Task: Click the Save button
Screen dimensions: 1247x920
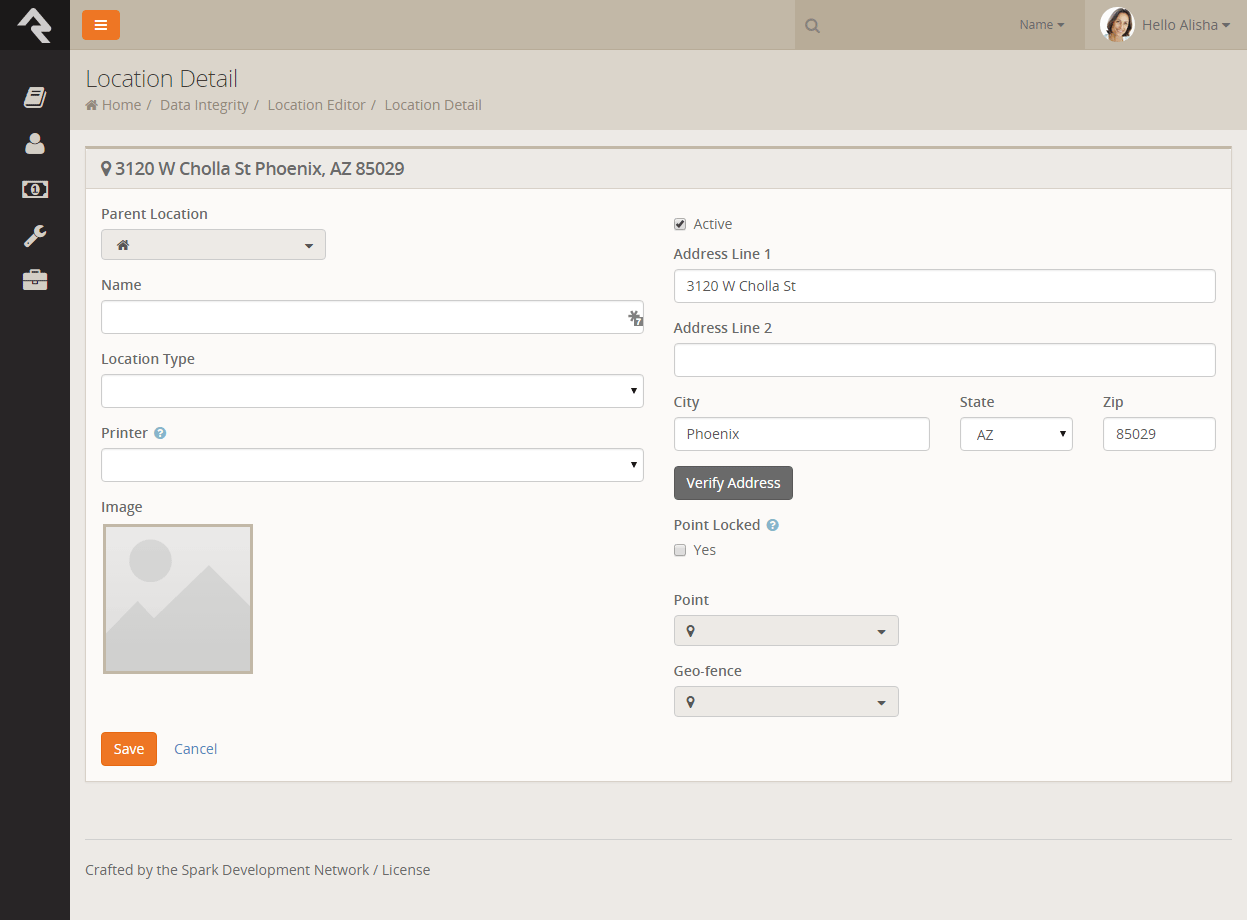Action: (x=129, y=749)
